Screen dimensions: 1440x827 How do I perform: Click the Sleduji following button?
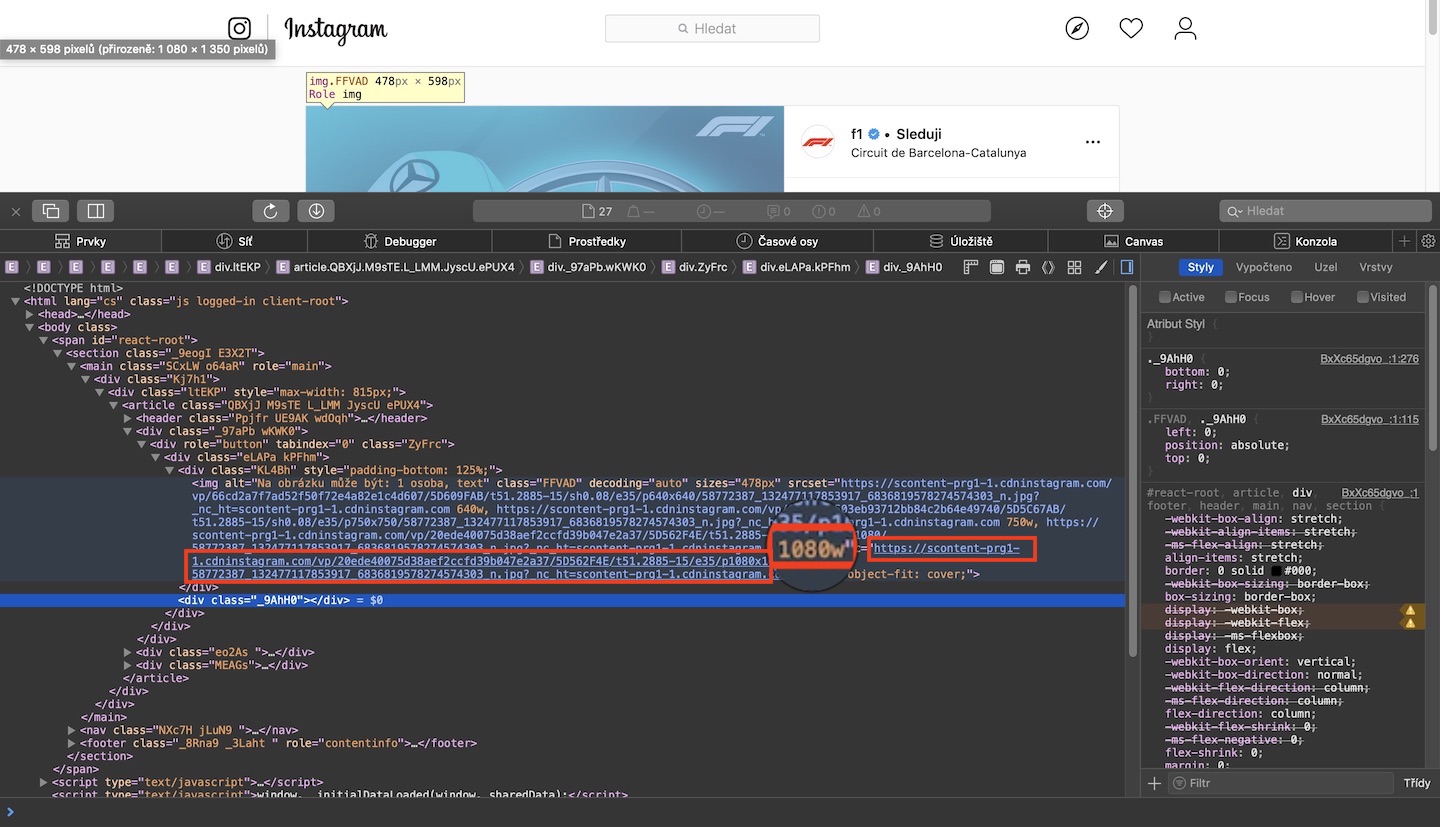918,134
